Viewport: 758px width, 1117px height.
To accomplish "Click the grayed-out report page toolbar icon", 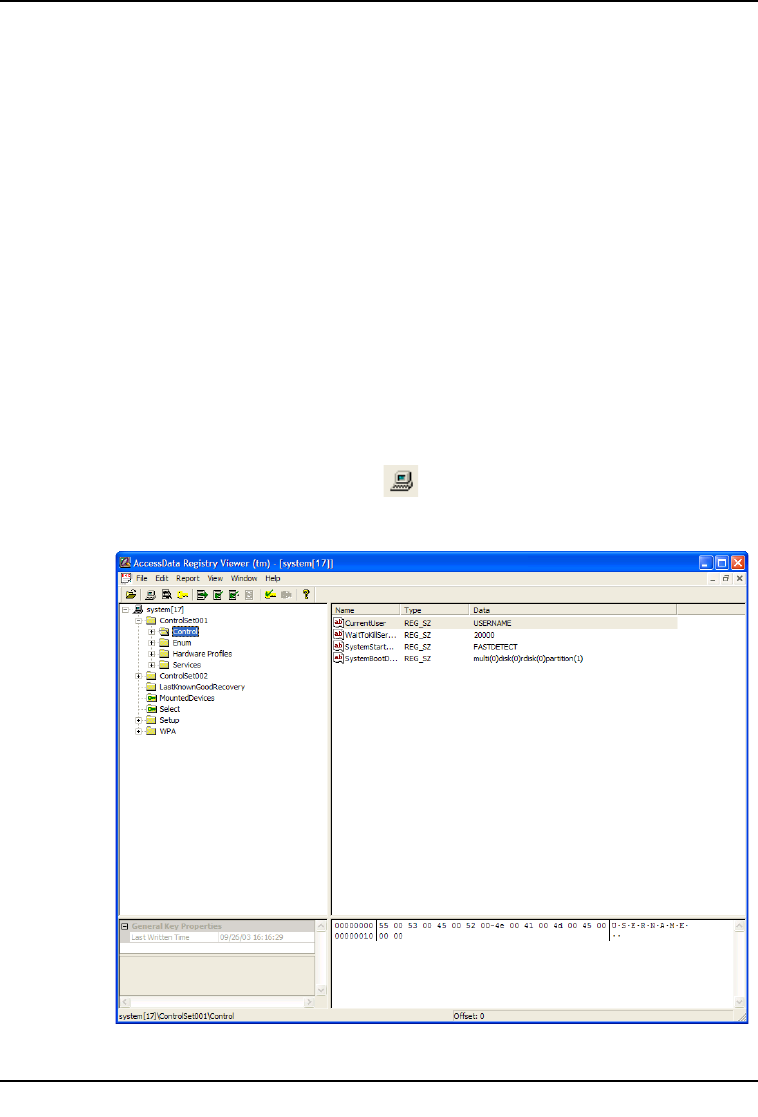I will point(249,594).
